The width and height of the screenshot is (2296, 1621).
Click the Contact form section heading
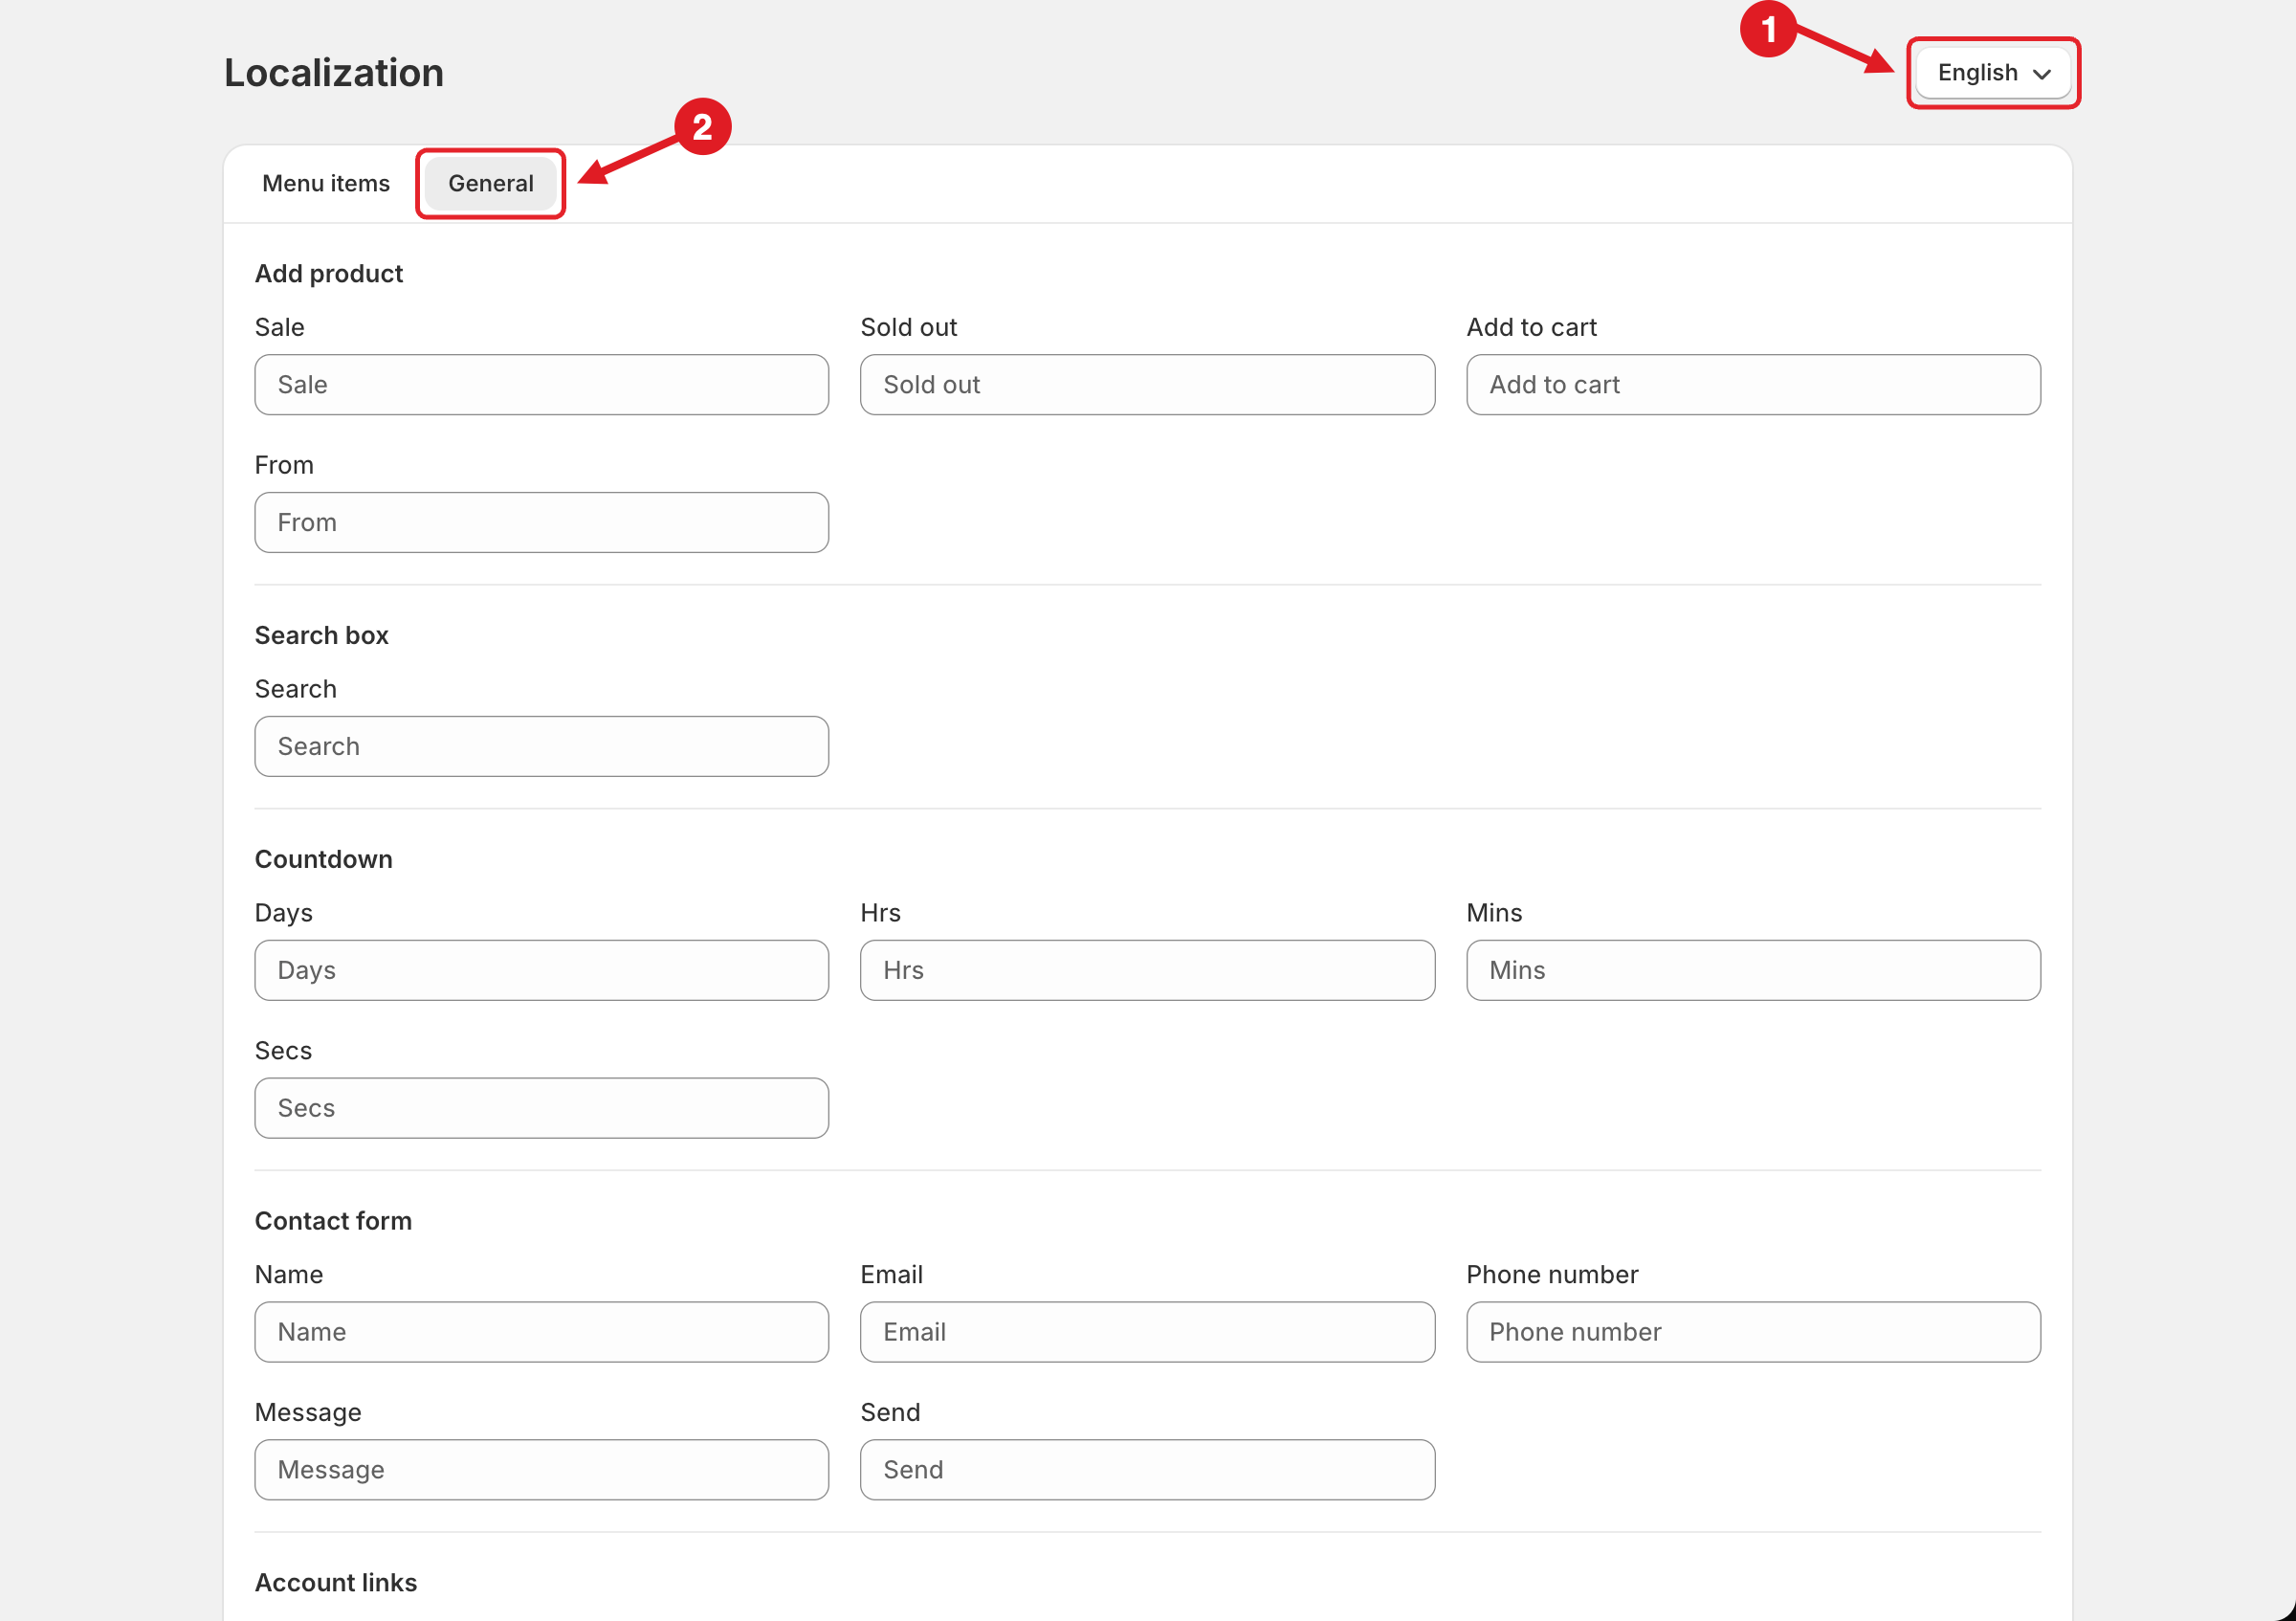click(333, 1221)
